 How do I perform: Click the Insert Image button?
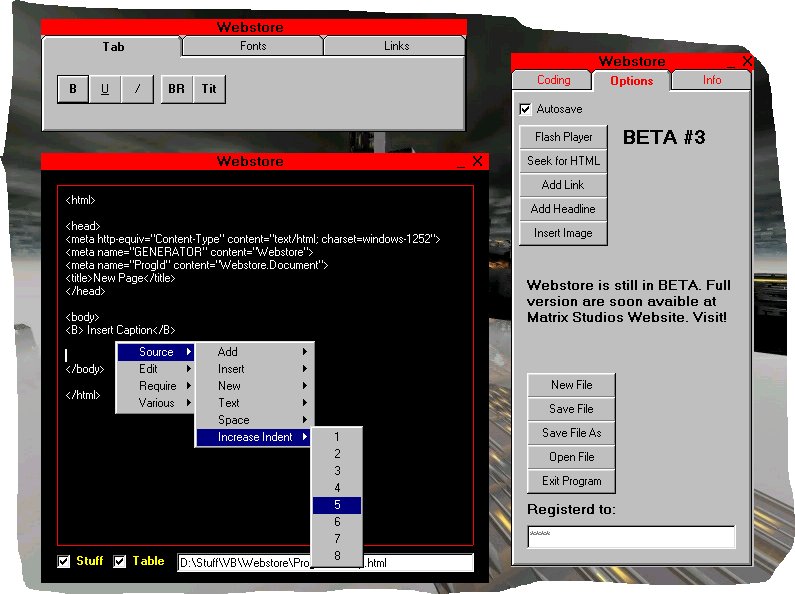click(x=562, y=233)
